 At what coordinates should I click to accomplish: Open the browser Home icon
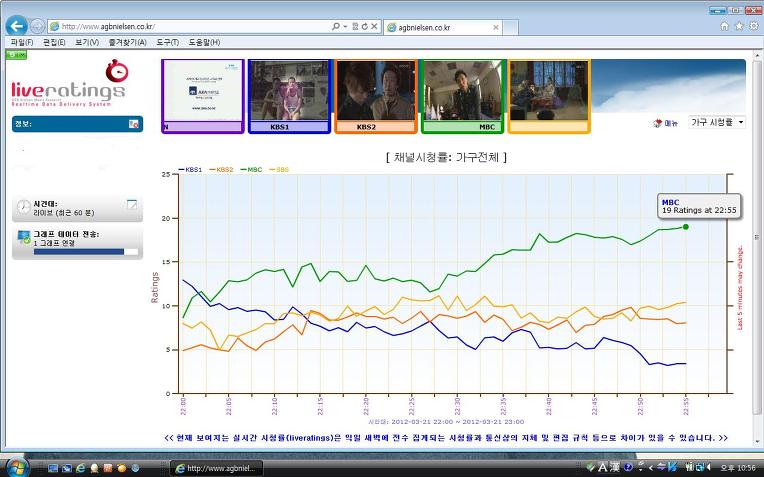(725, 26)
